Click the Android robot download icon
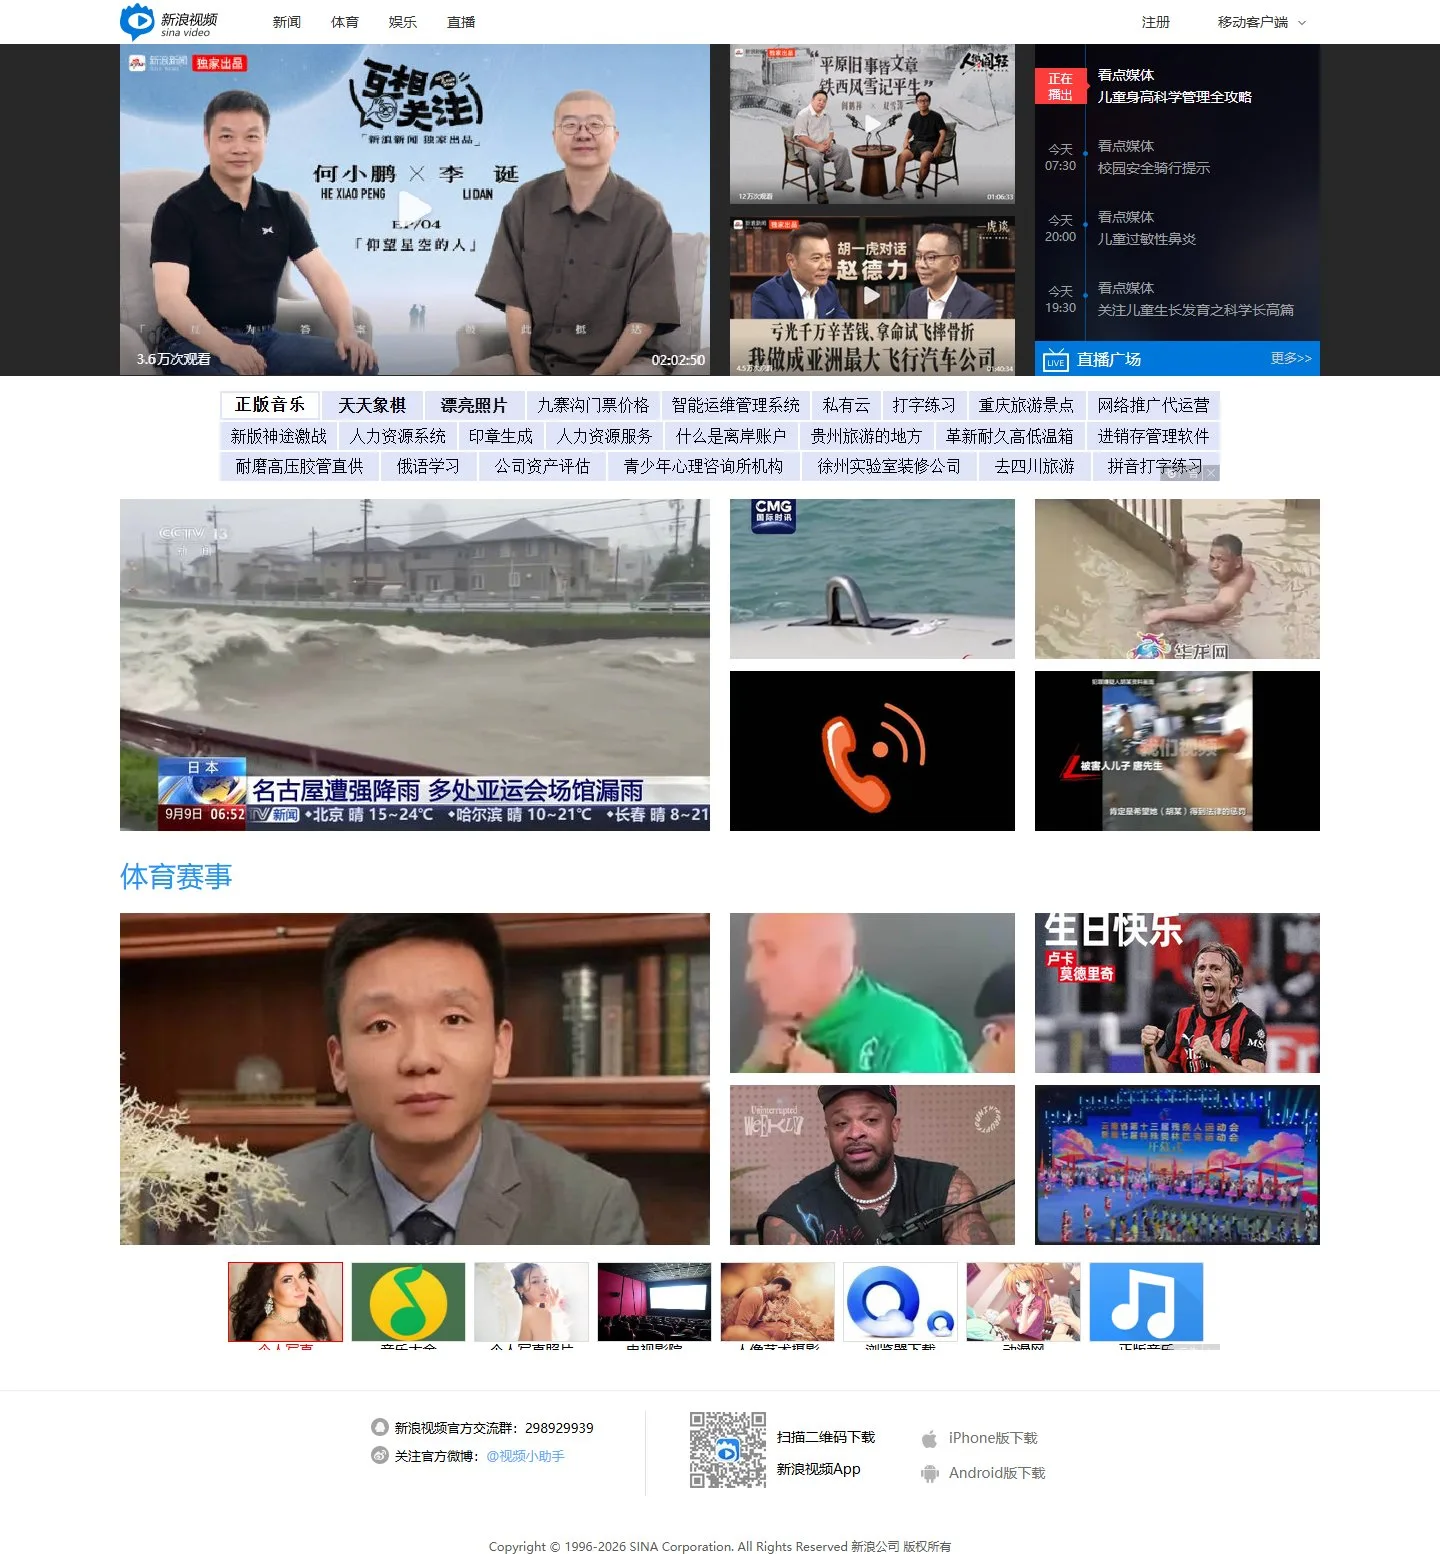The width and height of the screenshot is (1440, 1554). pos(929,1473)
